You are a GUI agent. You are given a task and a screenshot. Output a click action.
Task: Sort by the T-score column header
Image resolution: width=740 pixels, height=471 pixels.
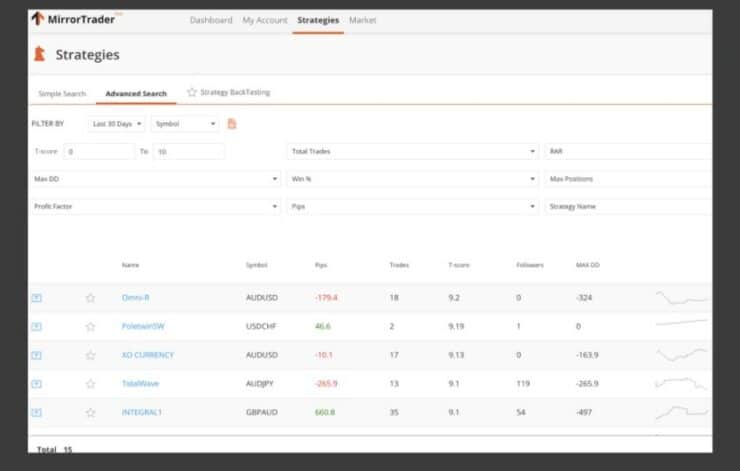click(459, 265)
